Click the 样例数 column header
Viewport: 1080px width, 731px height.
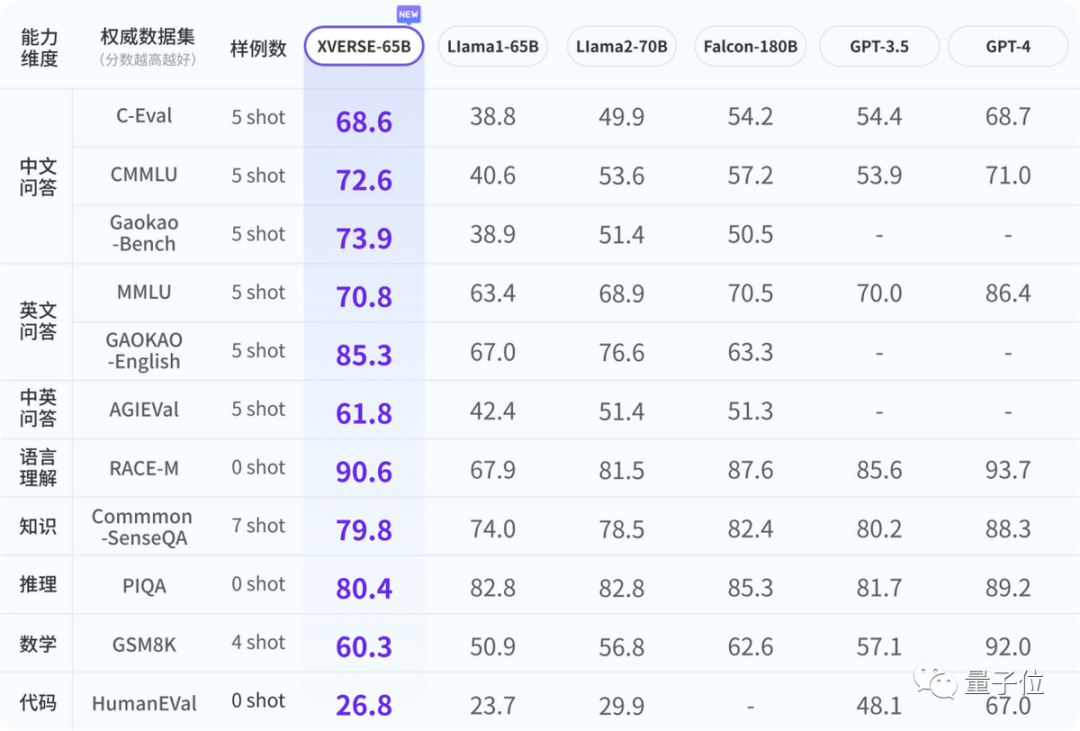(x=258, y=48)
